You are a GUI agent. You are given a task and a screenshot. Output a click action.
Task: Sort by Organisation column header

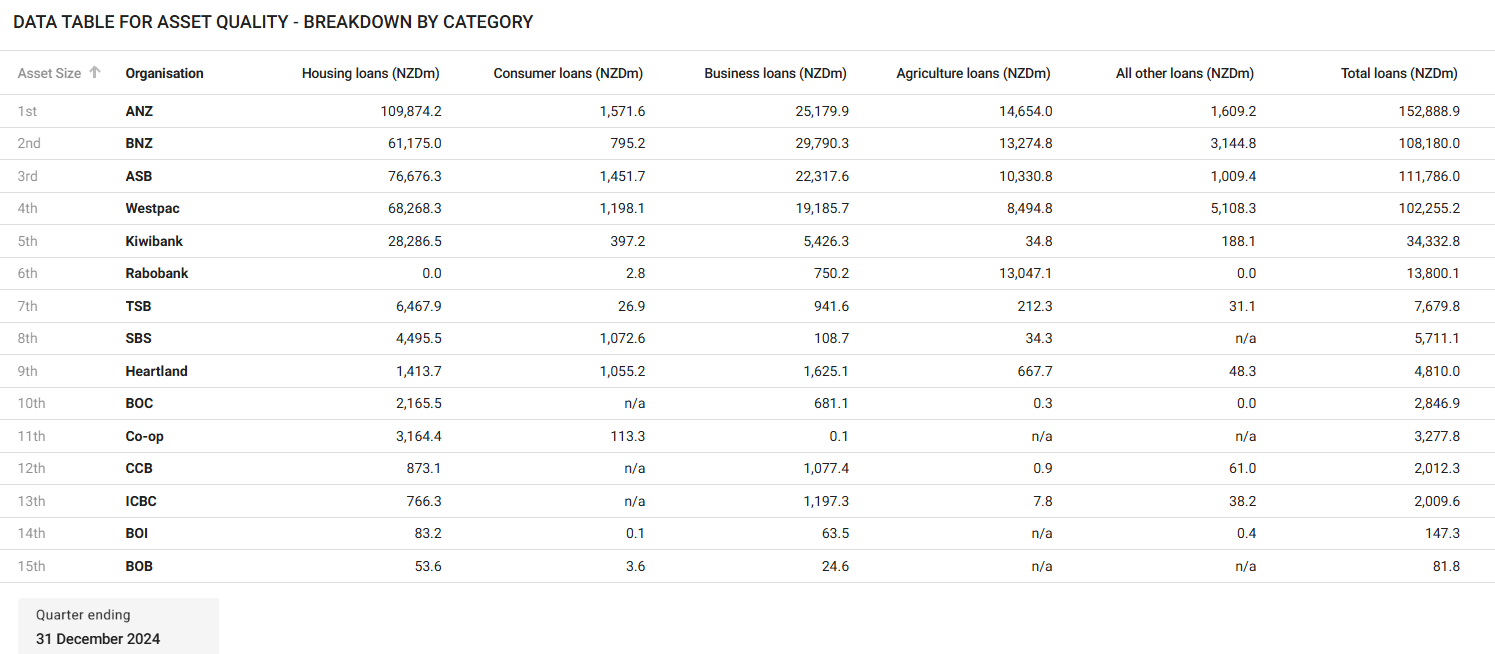click(x=164, y=73)
